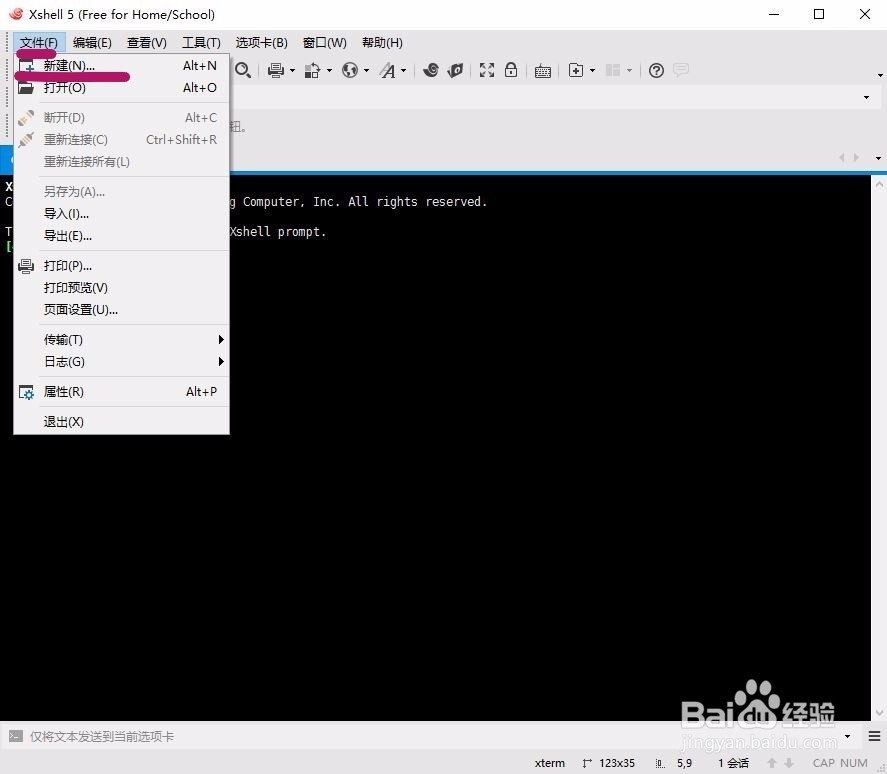Click the Xagent key icon in toolbar

[455, 70]
